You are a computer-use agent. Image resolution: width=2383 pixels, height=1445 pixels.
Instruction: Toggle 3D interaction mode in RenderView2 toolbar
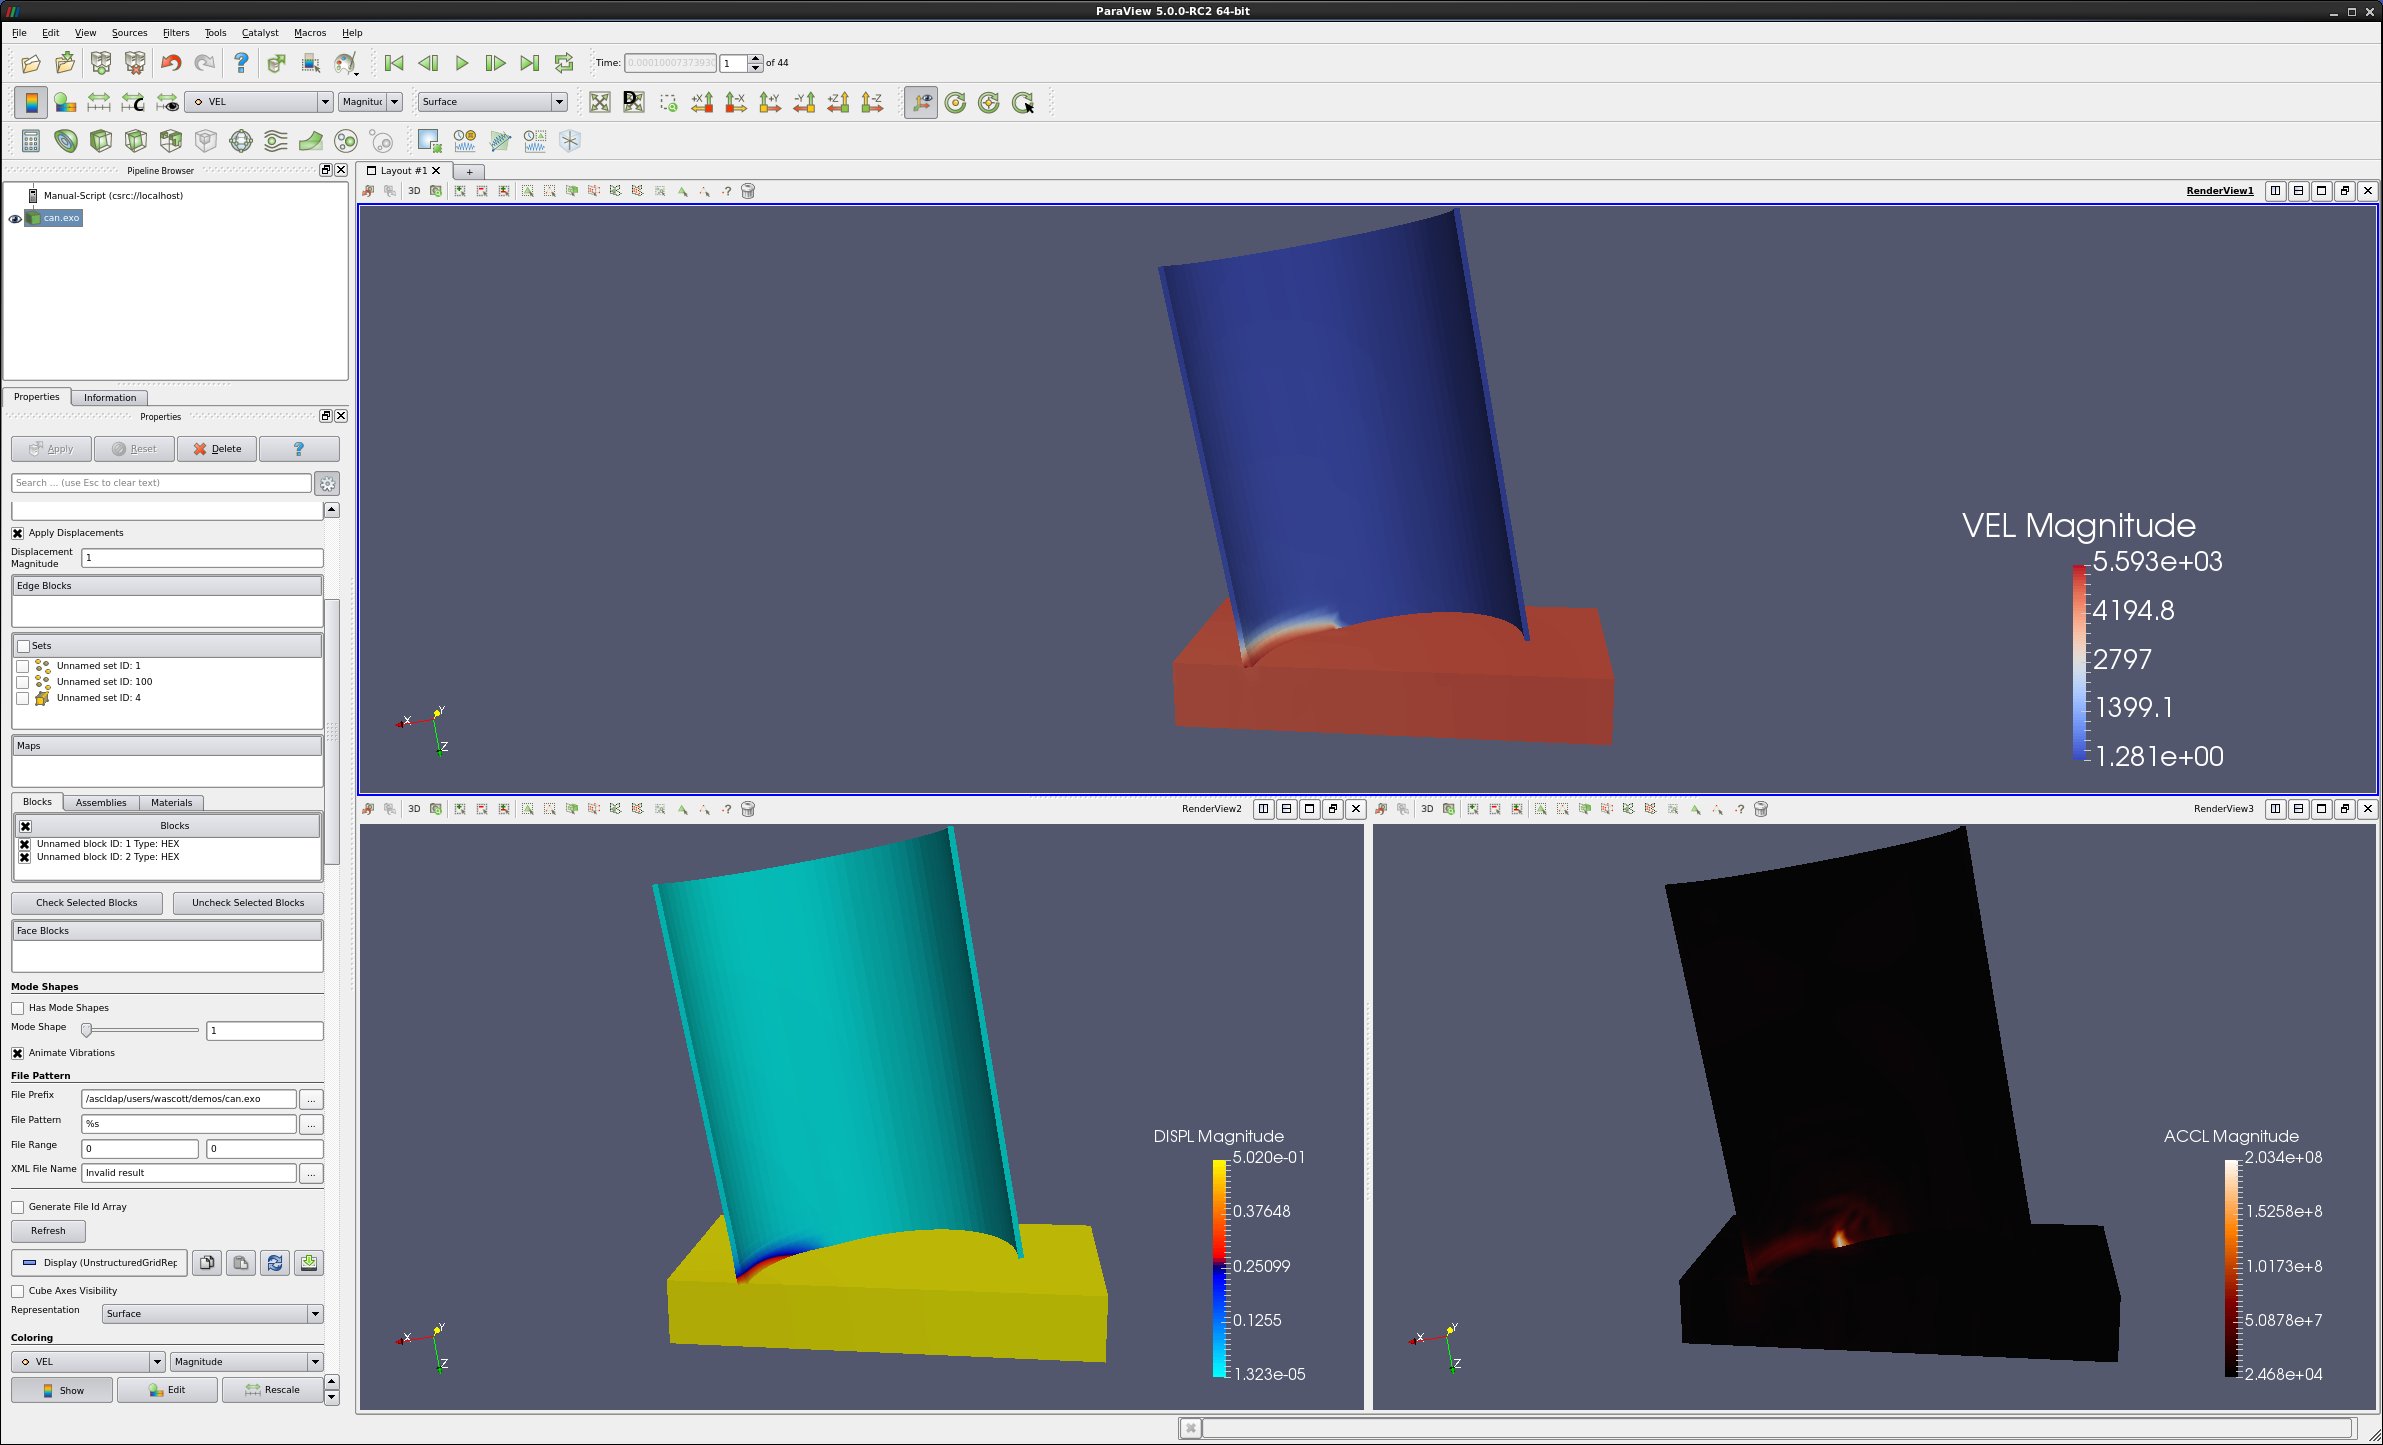click(x=414, y=809)
